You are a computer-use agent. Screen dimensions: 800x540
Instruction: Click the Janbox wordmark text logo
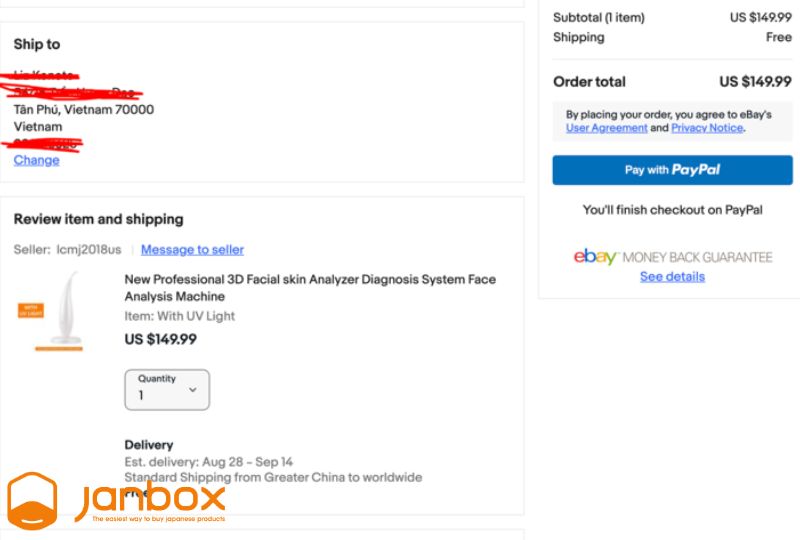click(x=151, y=500)
